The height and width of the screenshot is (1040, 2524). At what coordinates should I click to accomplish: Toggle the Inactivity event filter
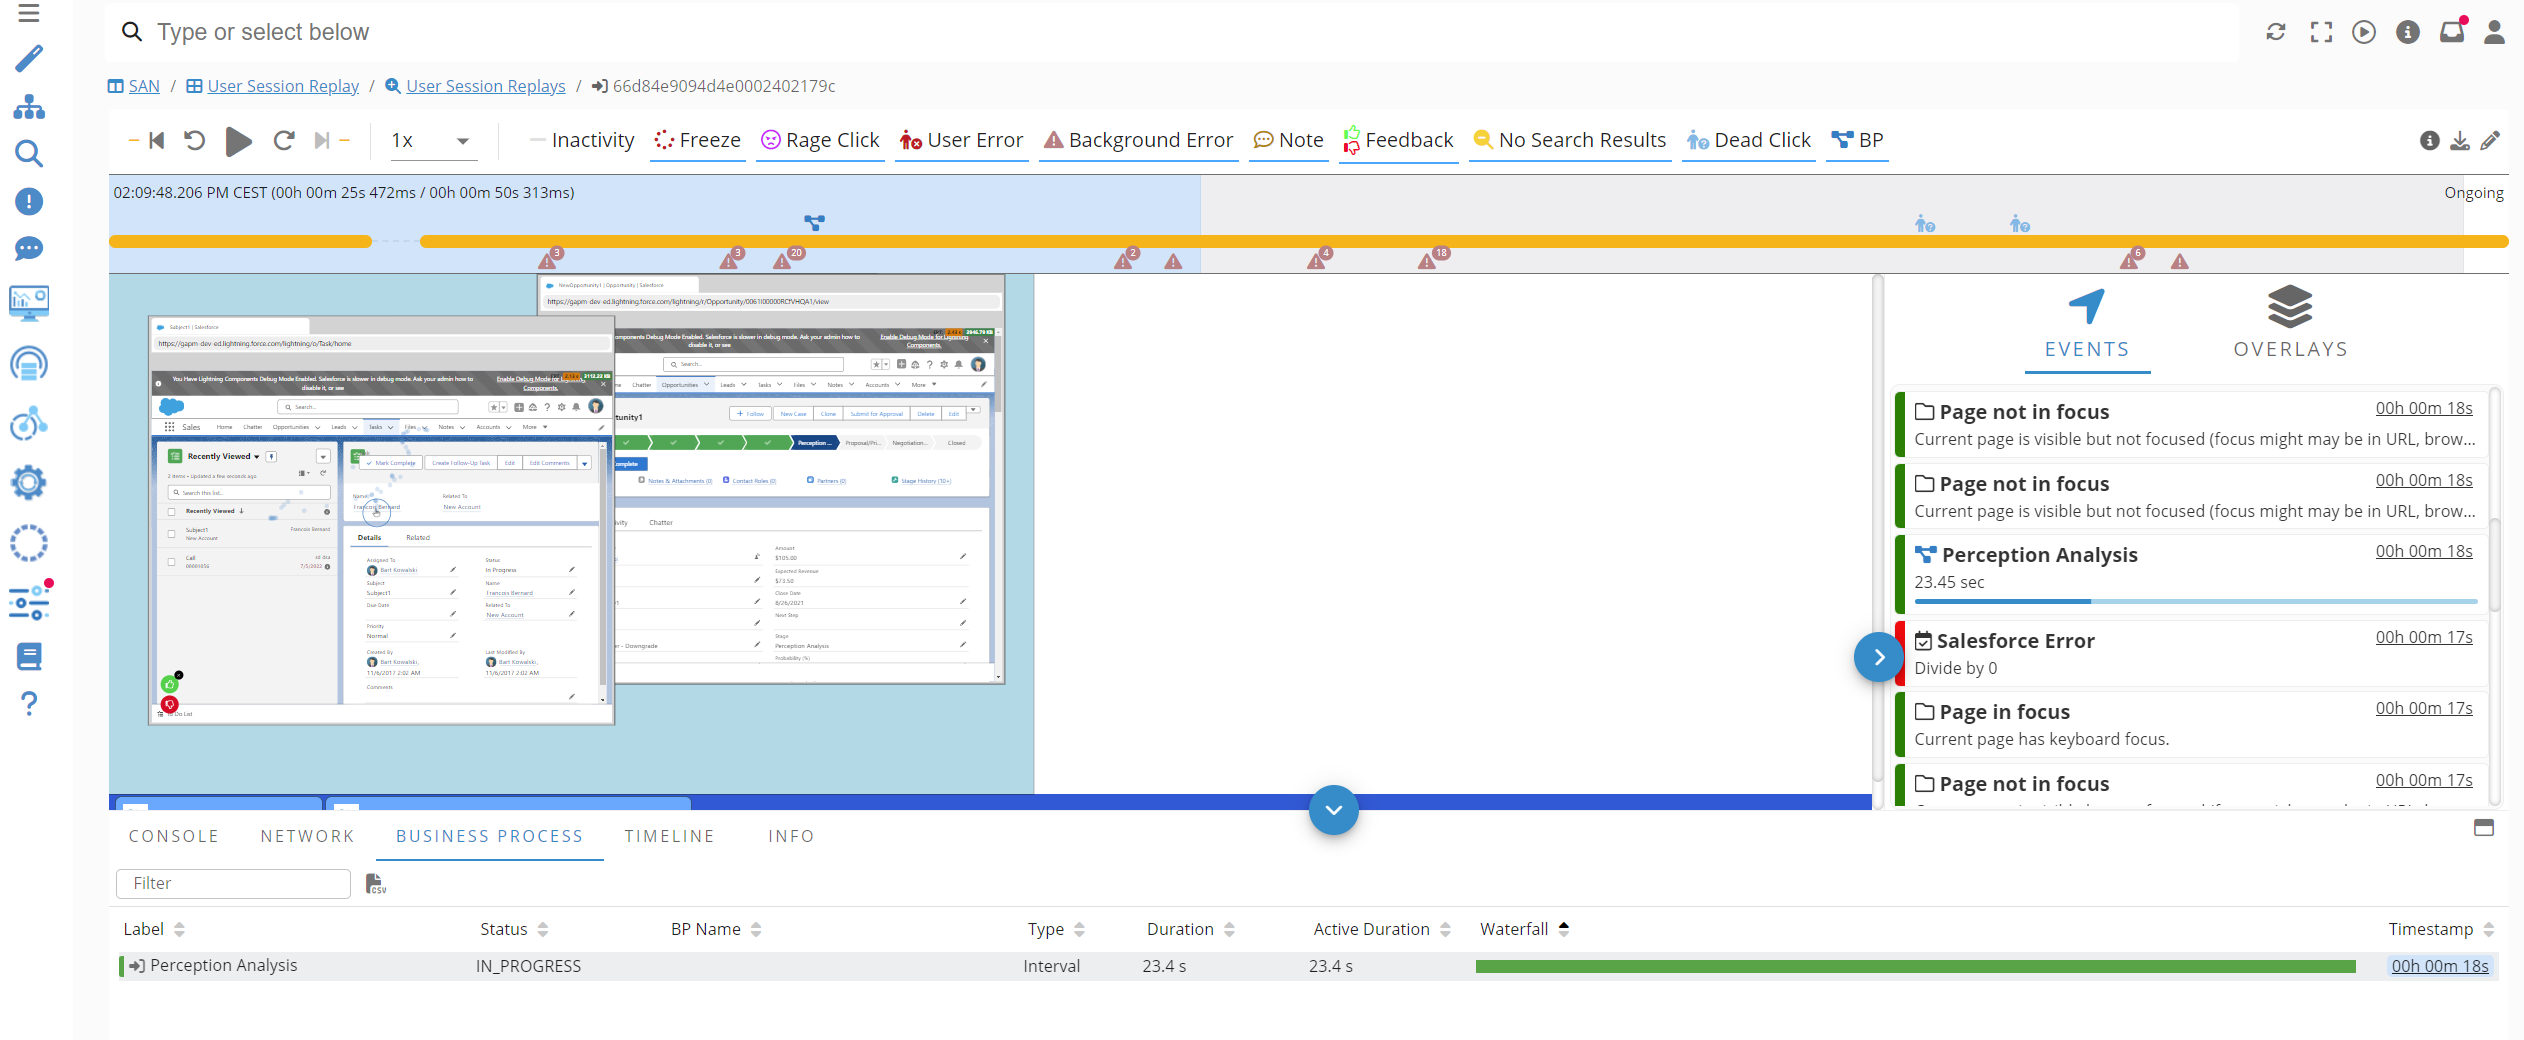[x=582, y=141]
